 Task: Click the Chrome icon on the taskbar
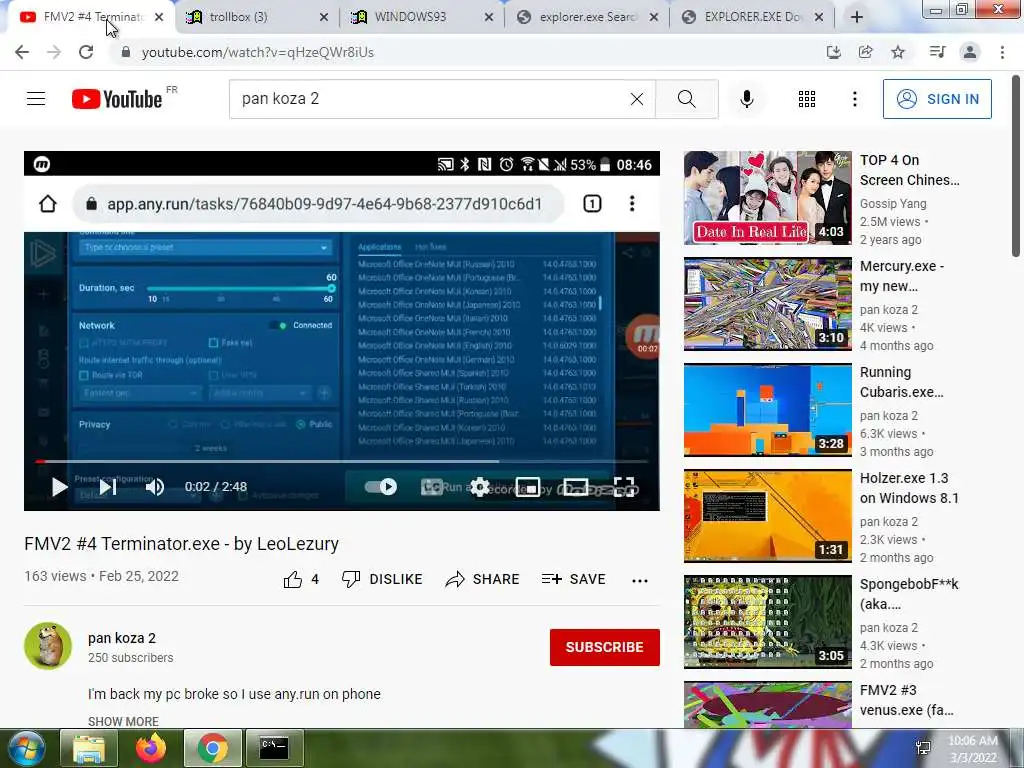213,748
